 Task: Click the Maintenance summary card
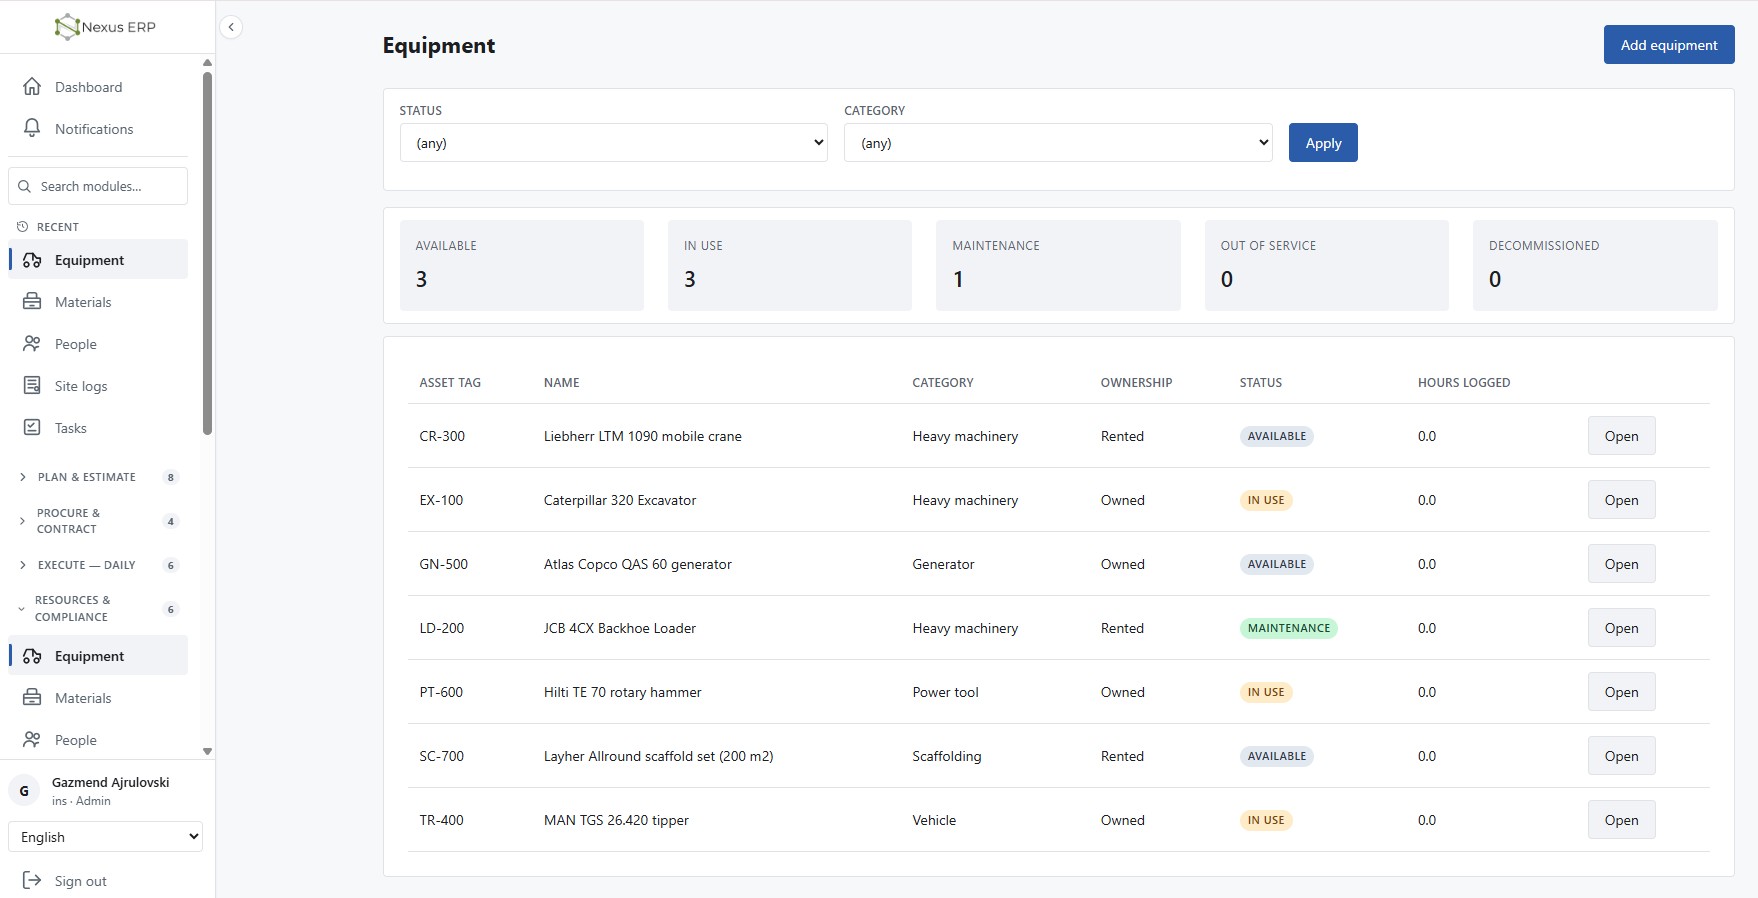tap(1058, 265)
